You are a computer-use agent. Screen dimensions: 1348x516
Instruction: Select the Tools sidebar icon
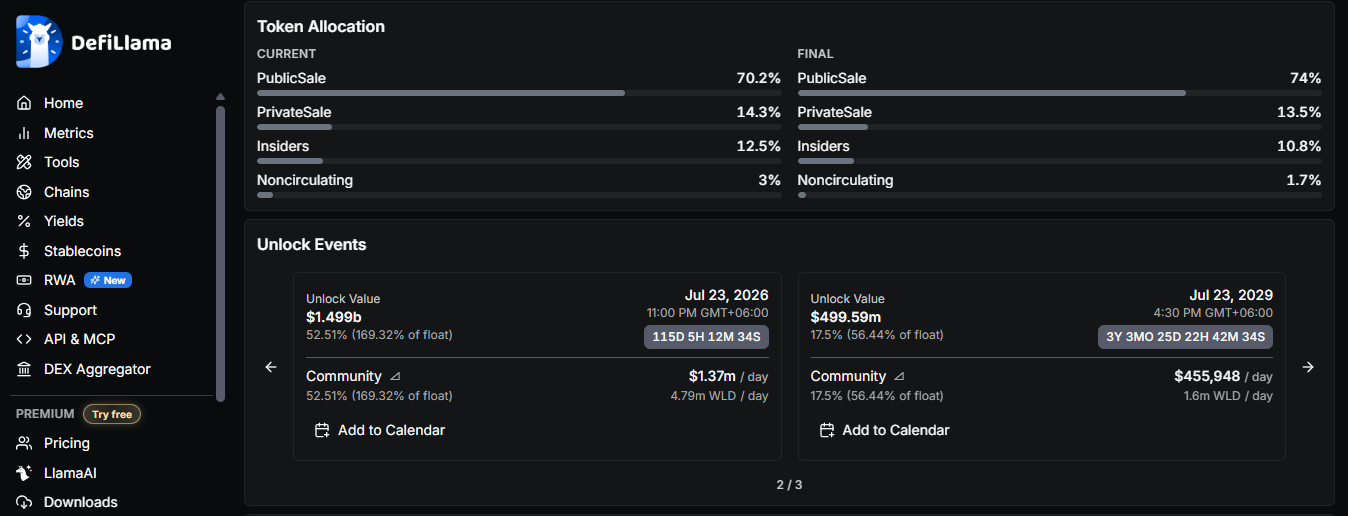(x=25, y=162)
